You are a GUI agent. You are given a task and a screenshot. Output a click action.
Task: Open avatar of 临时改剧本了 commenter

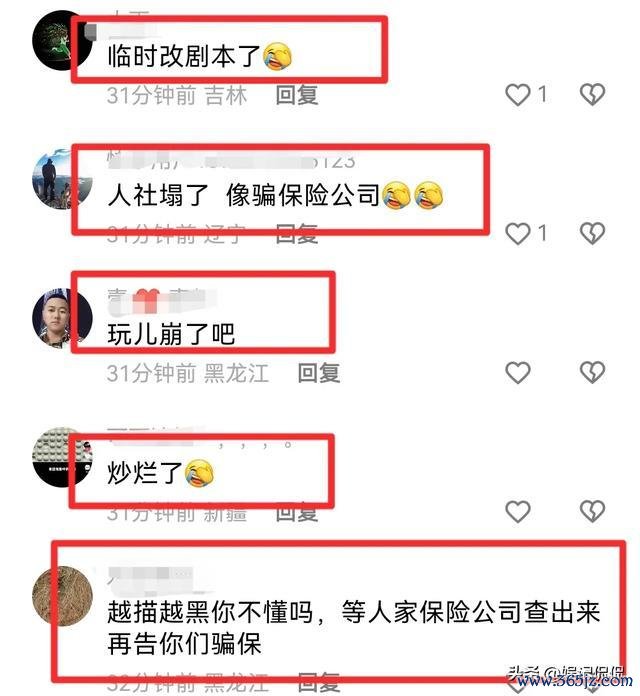pyautogui.click(x=63, y=40)
